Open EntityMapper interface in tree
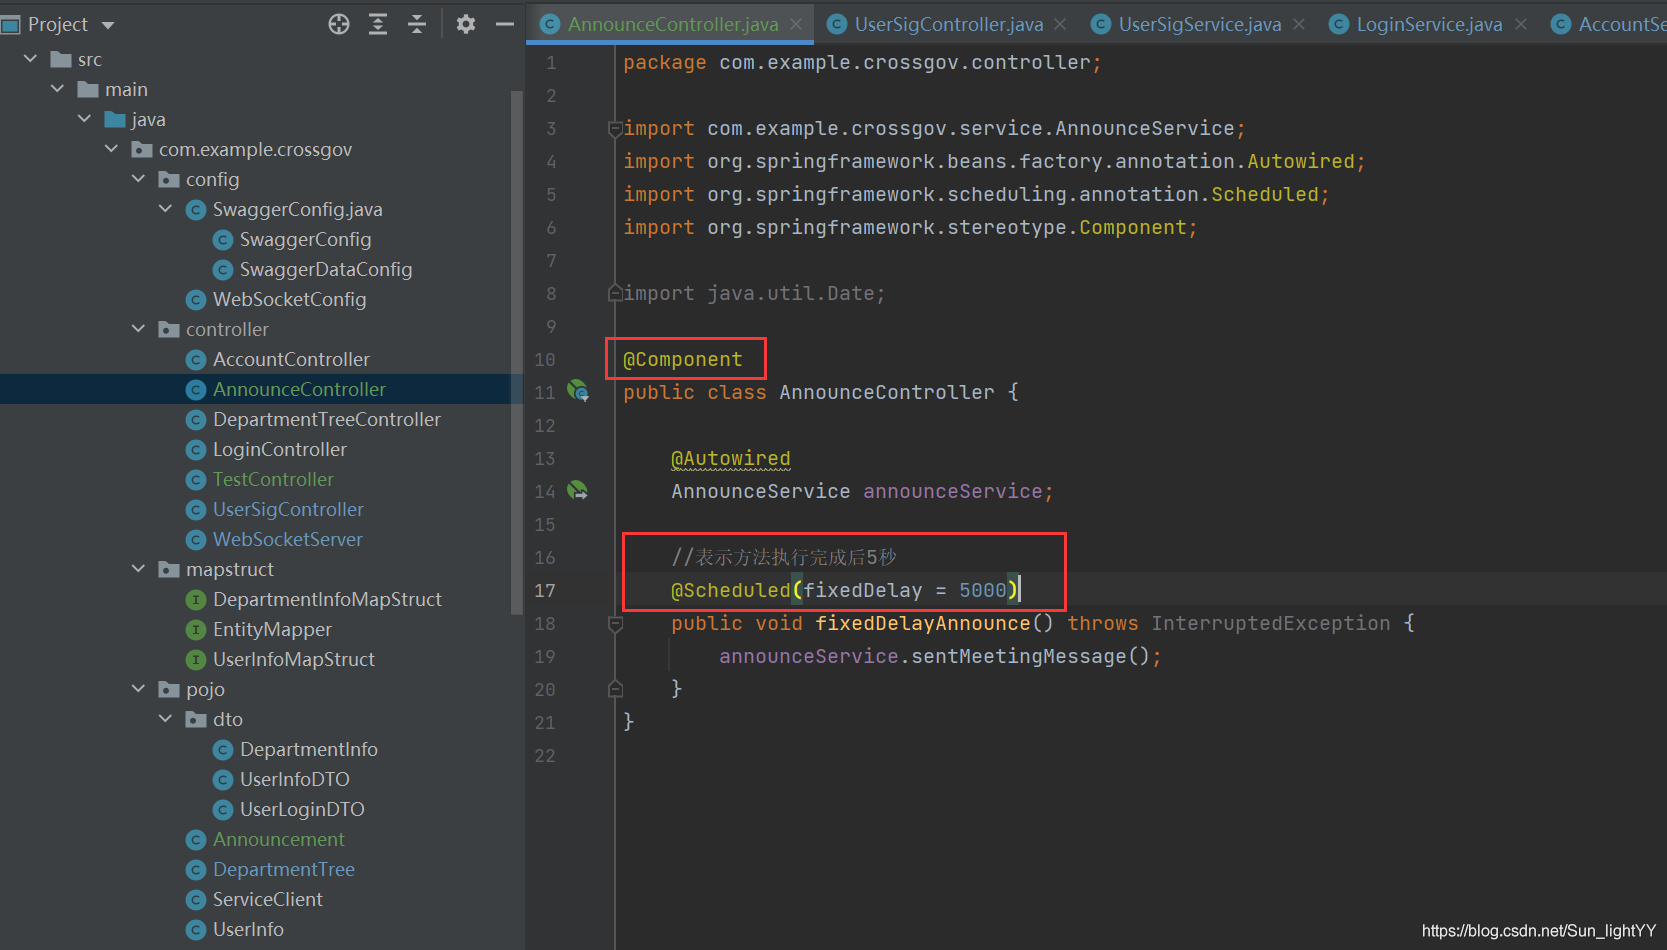This screenshot has width=1667, height=950. pyautogui.click(x=272, y=629)
